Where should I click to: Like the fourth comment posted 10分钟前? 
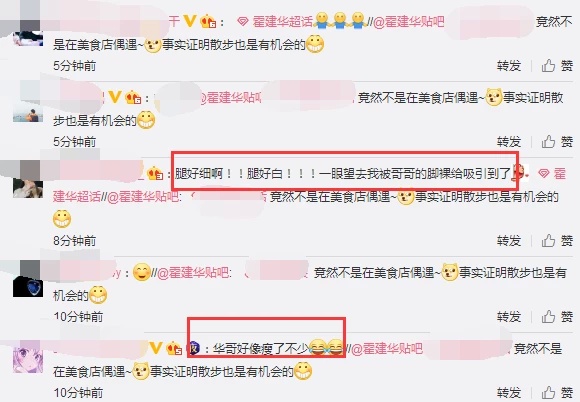coord(557,317)
